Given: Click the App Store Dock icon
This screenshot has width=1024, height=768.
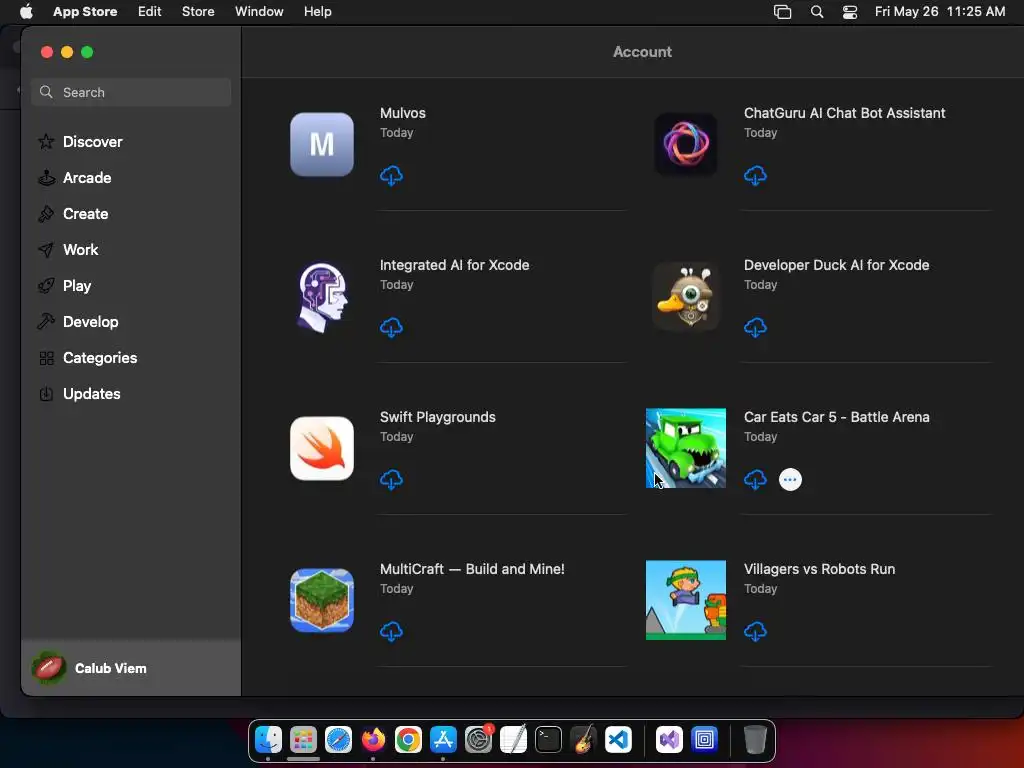Looking at the screenshot, I should click(x=443, y=740).
